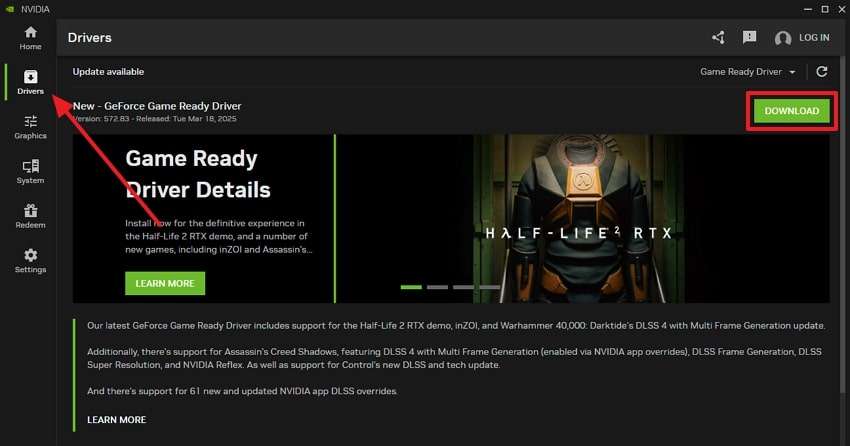Click 'Update available' status text
This screenshot has width=850, height=446.
point(108,72)
